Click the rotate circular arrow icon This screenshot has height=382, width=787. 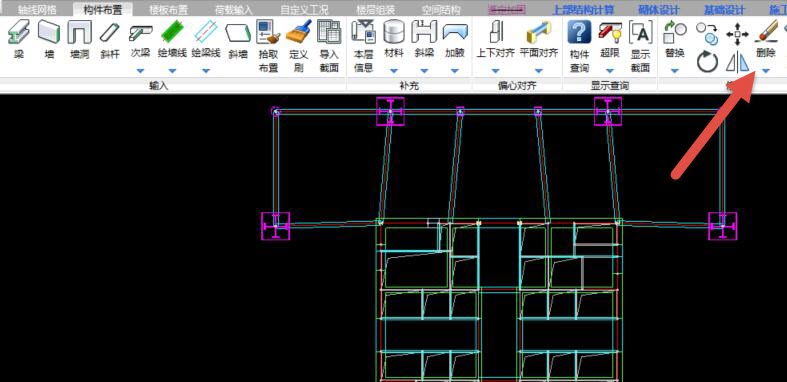click(707, 62)
